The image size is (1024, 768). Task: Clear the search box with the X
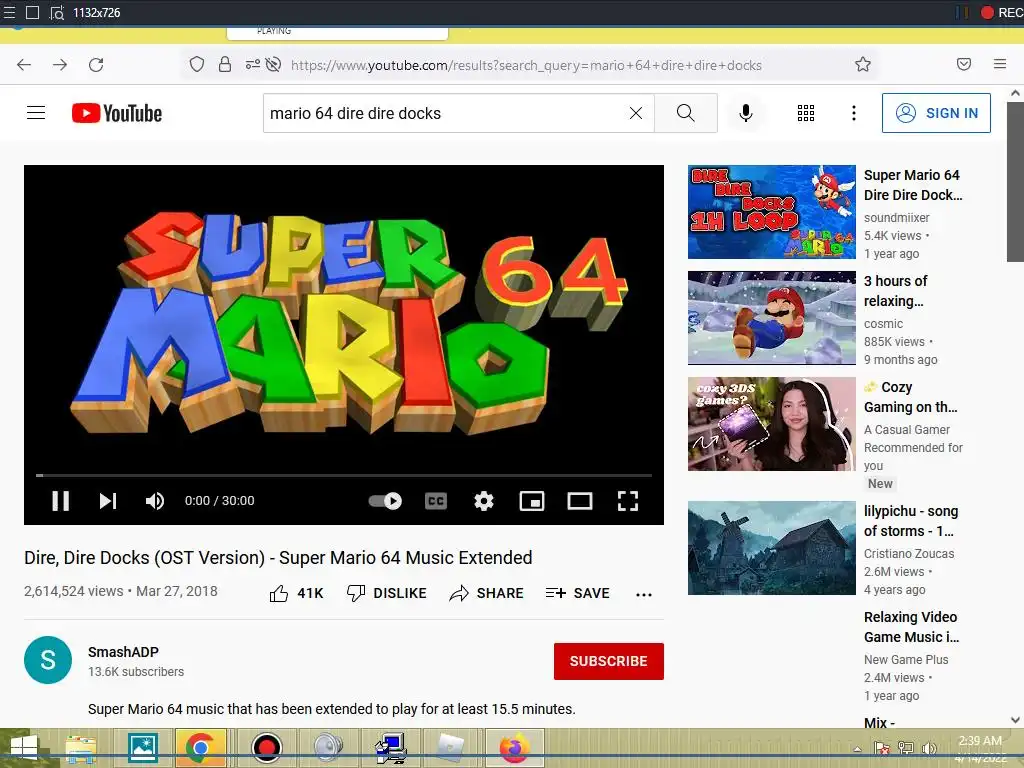[635, 113]
